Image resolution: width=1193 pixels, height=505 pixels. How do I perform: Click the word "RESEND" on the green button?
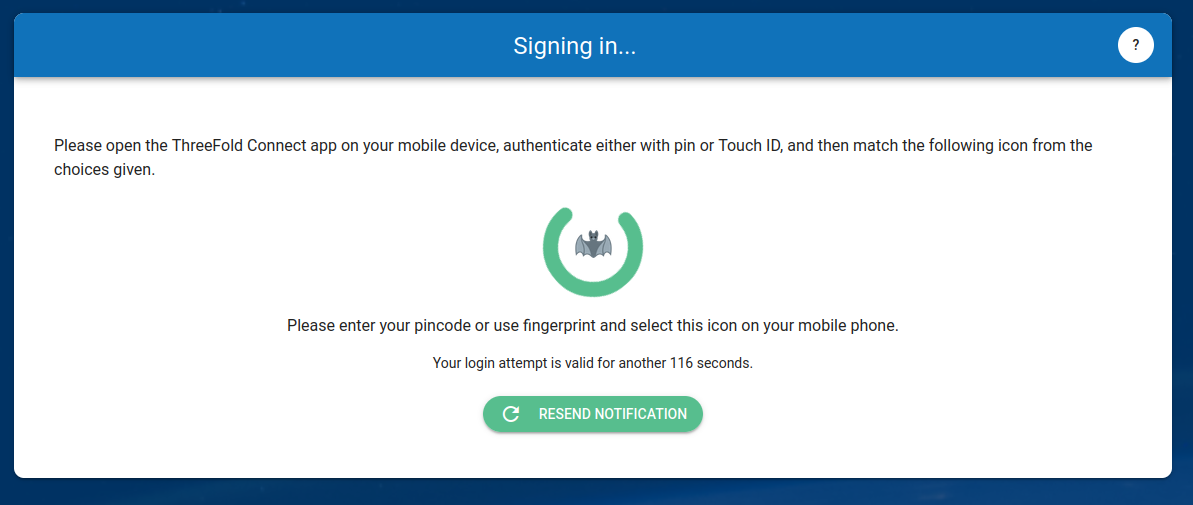tap(565, 414)
